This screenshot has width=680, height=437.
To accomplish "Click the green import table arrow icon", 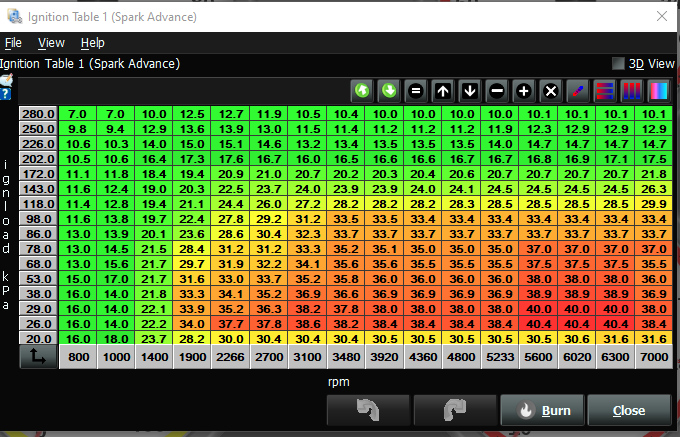I will coord(362,90).
